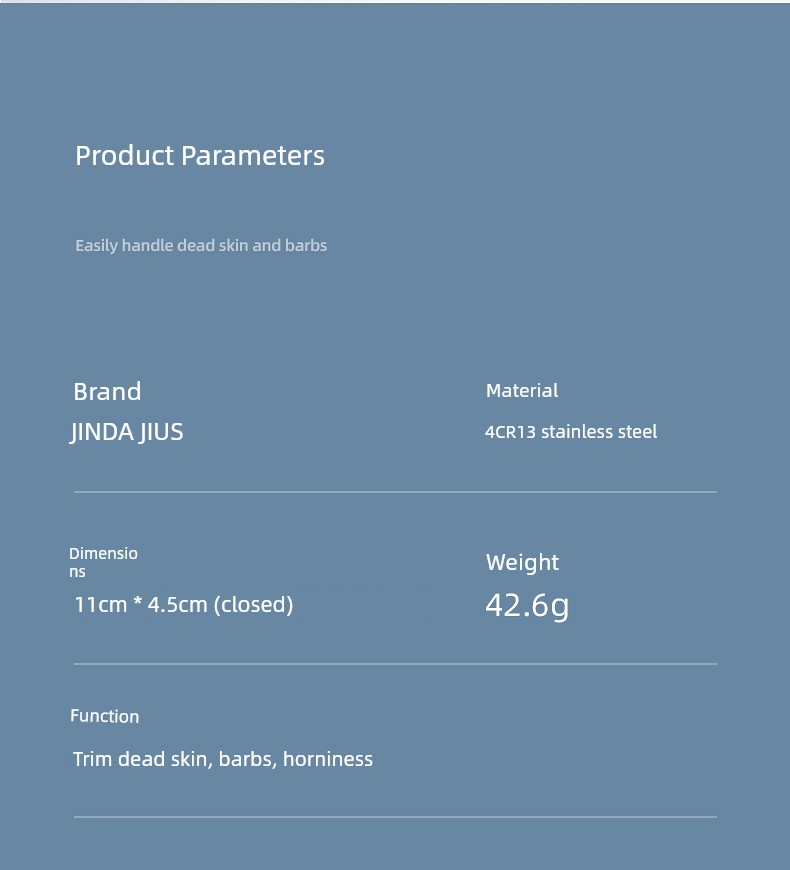
Task: Click the divider line below the Function row
Action: coord(395,817)
